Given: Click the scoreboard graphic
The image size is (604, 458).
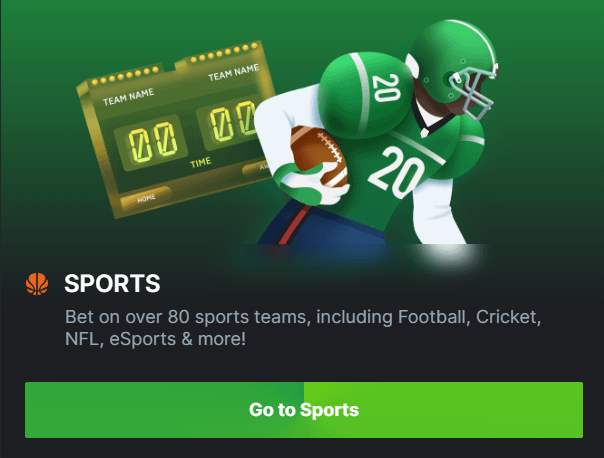Looking at the screenshot, I should tap(175, 129).
